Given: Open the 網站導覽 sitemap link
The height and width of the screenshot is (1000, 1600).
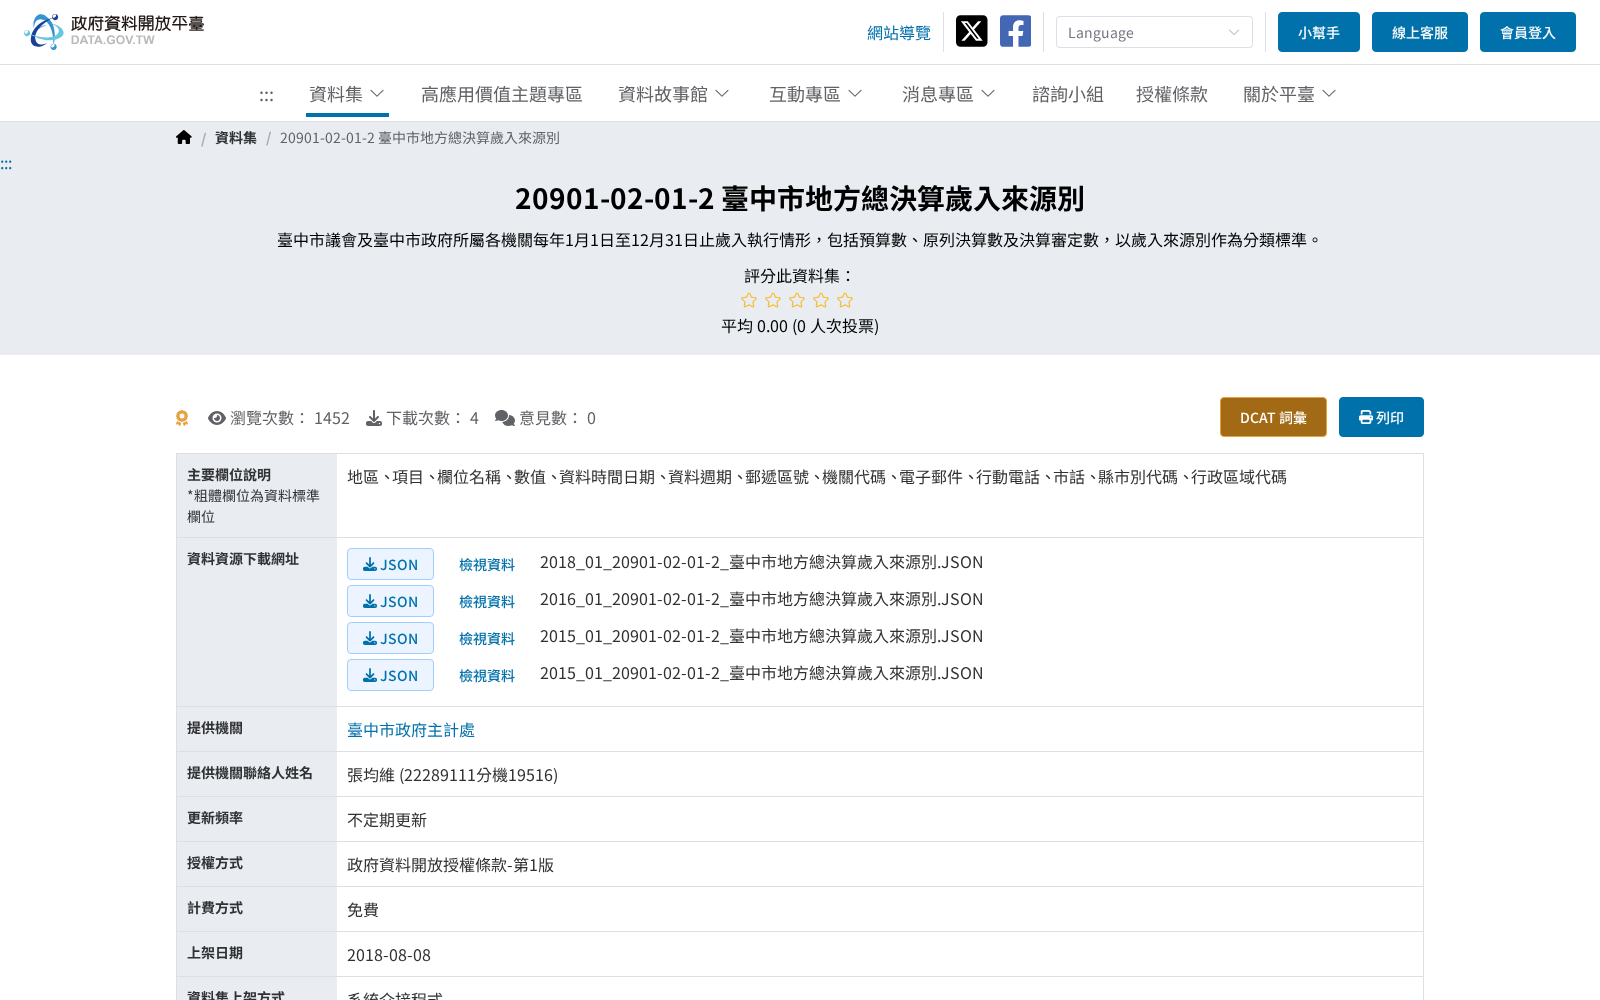Looking at the screenshot, I should 899,33.
